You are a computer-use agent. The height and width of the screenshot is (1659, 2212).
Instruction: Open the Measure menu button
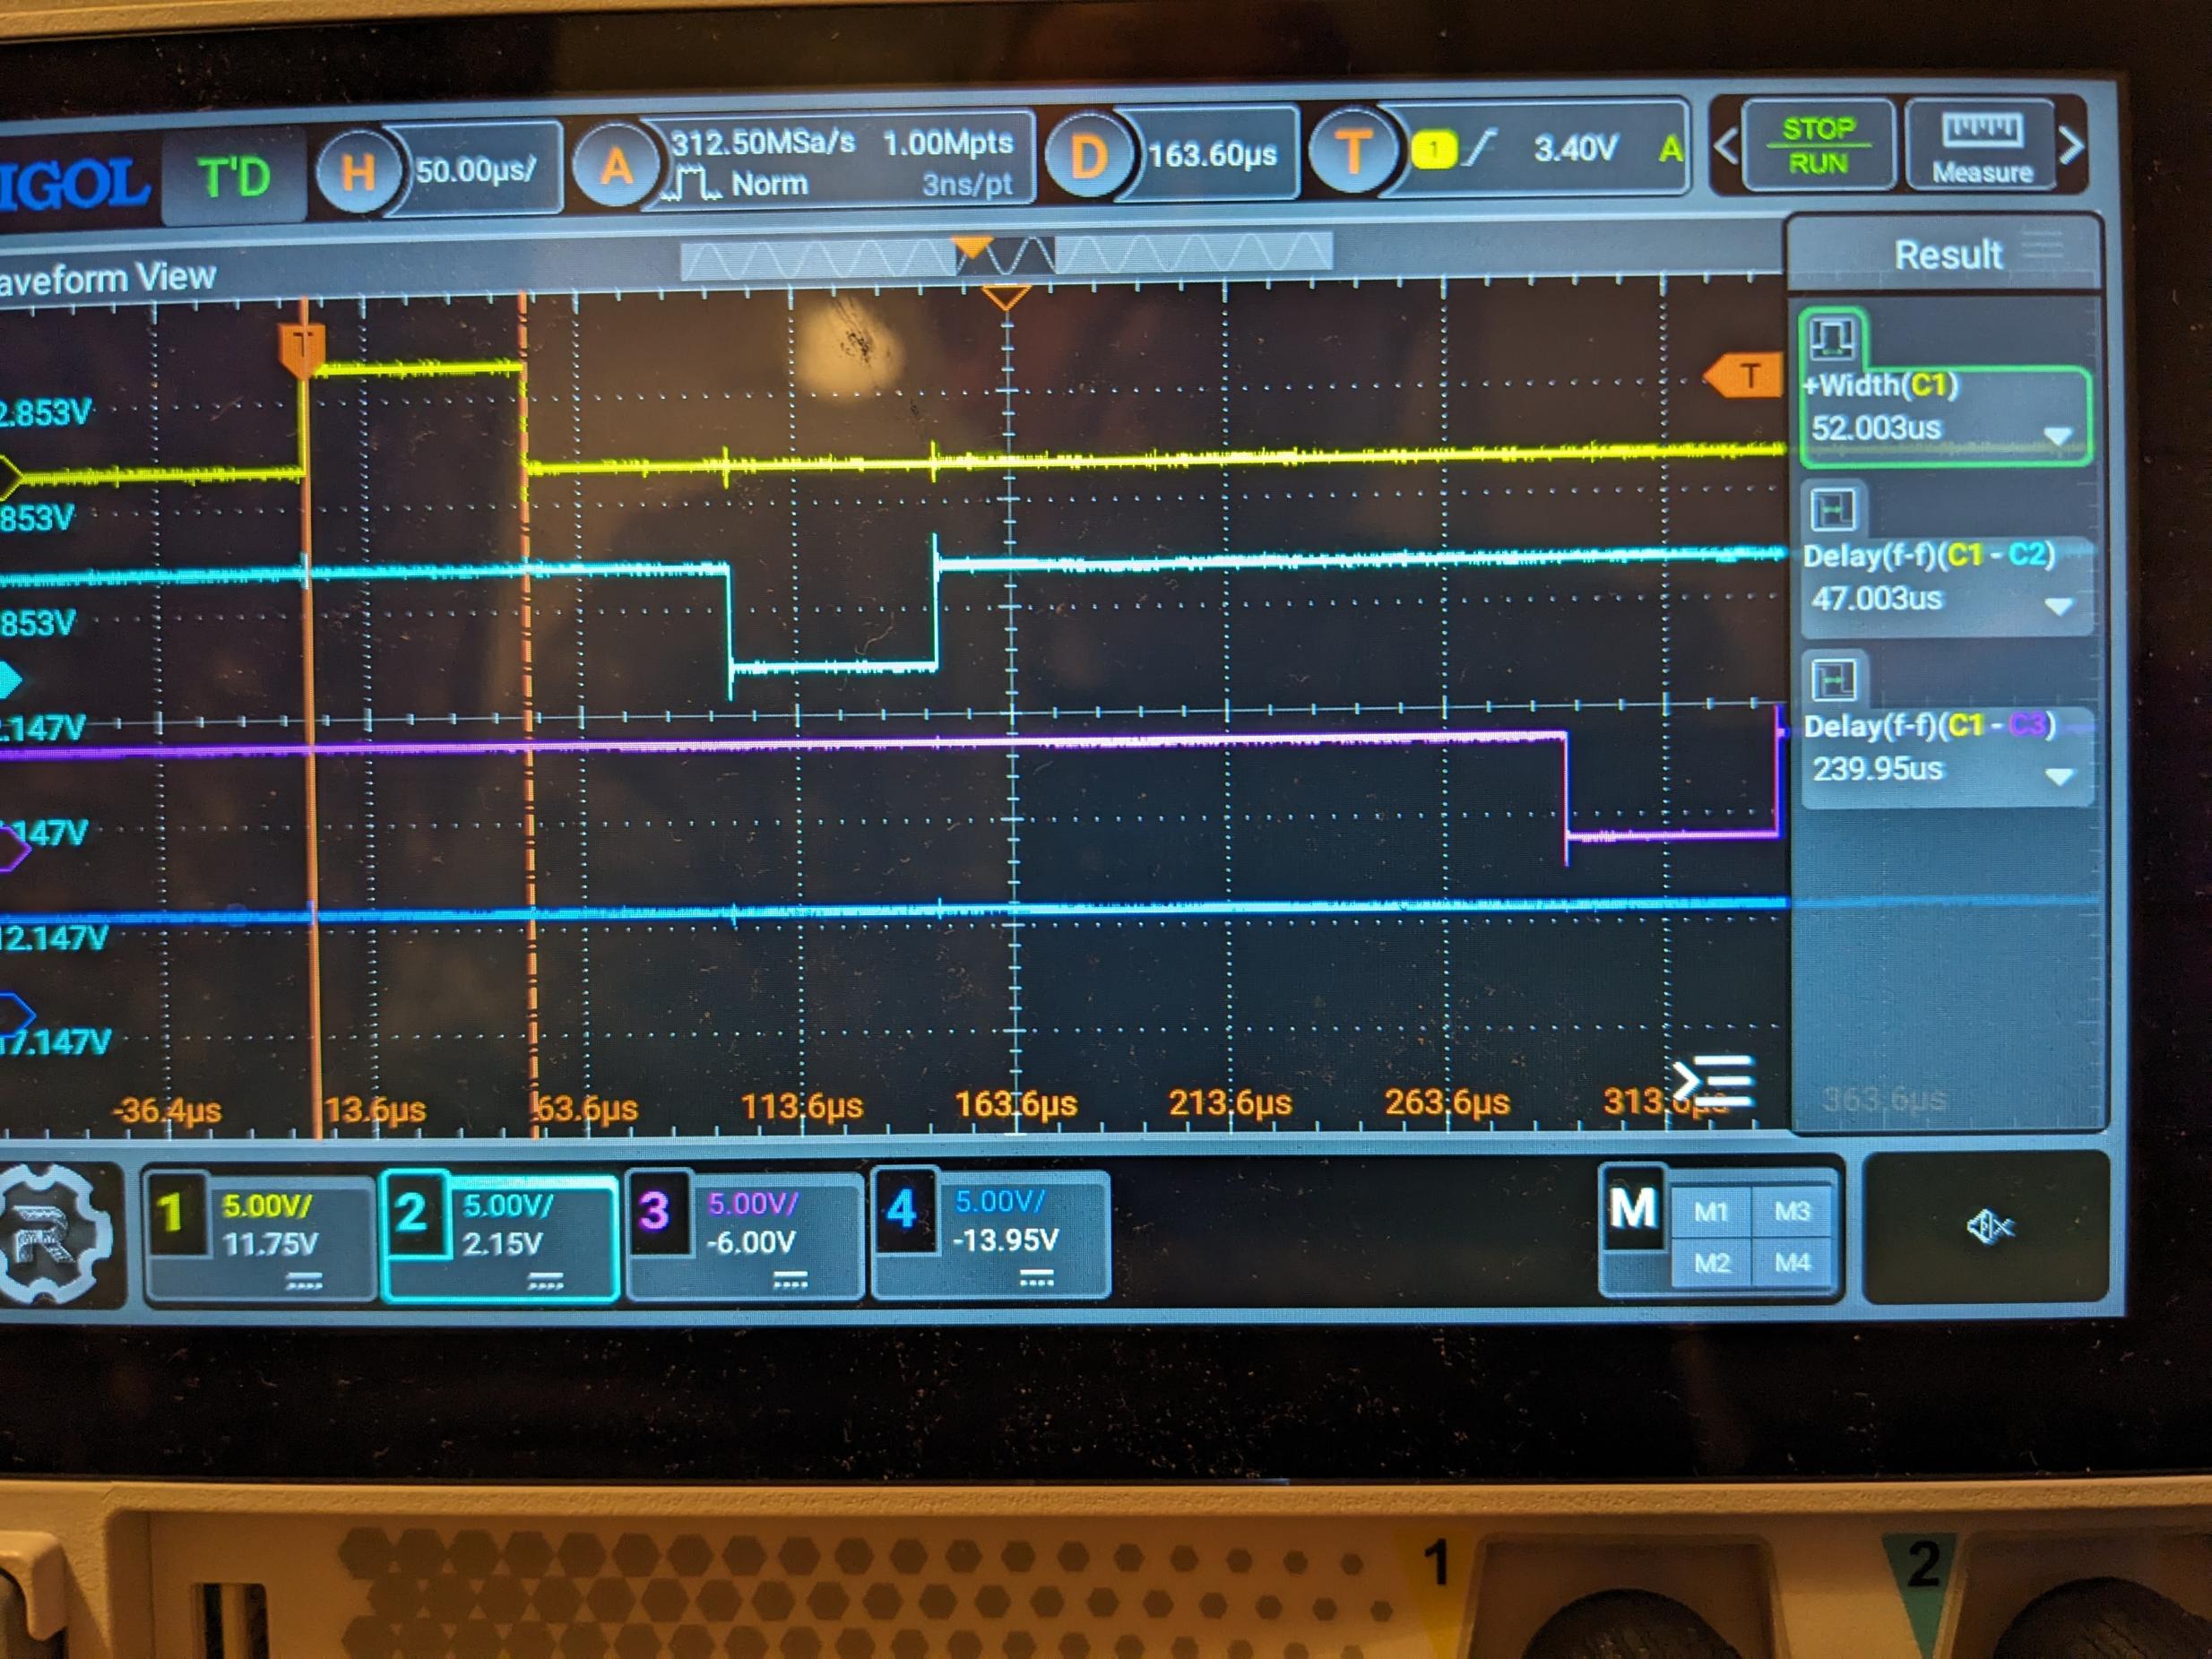pyautogui.click(x=1980, y=147)
